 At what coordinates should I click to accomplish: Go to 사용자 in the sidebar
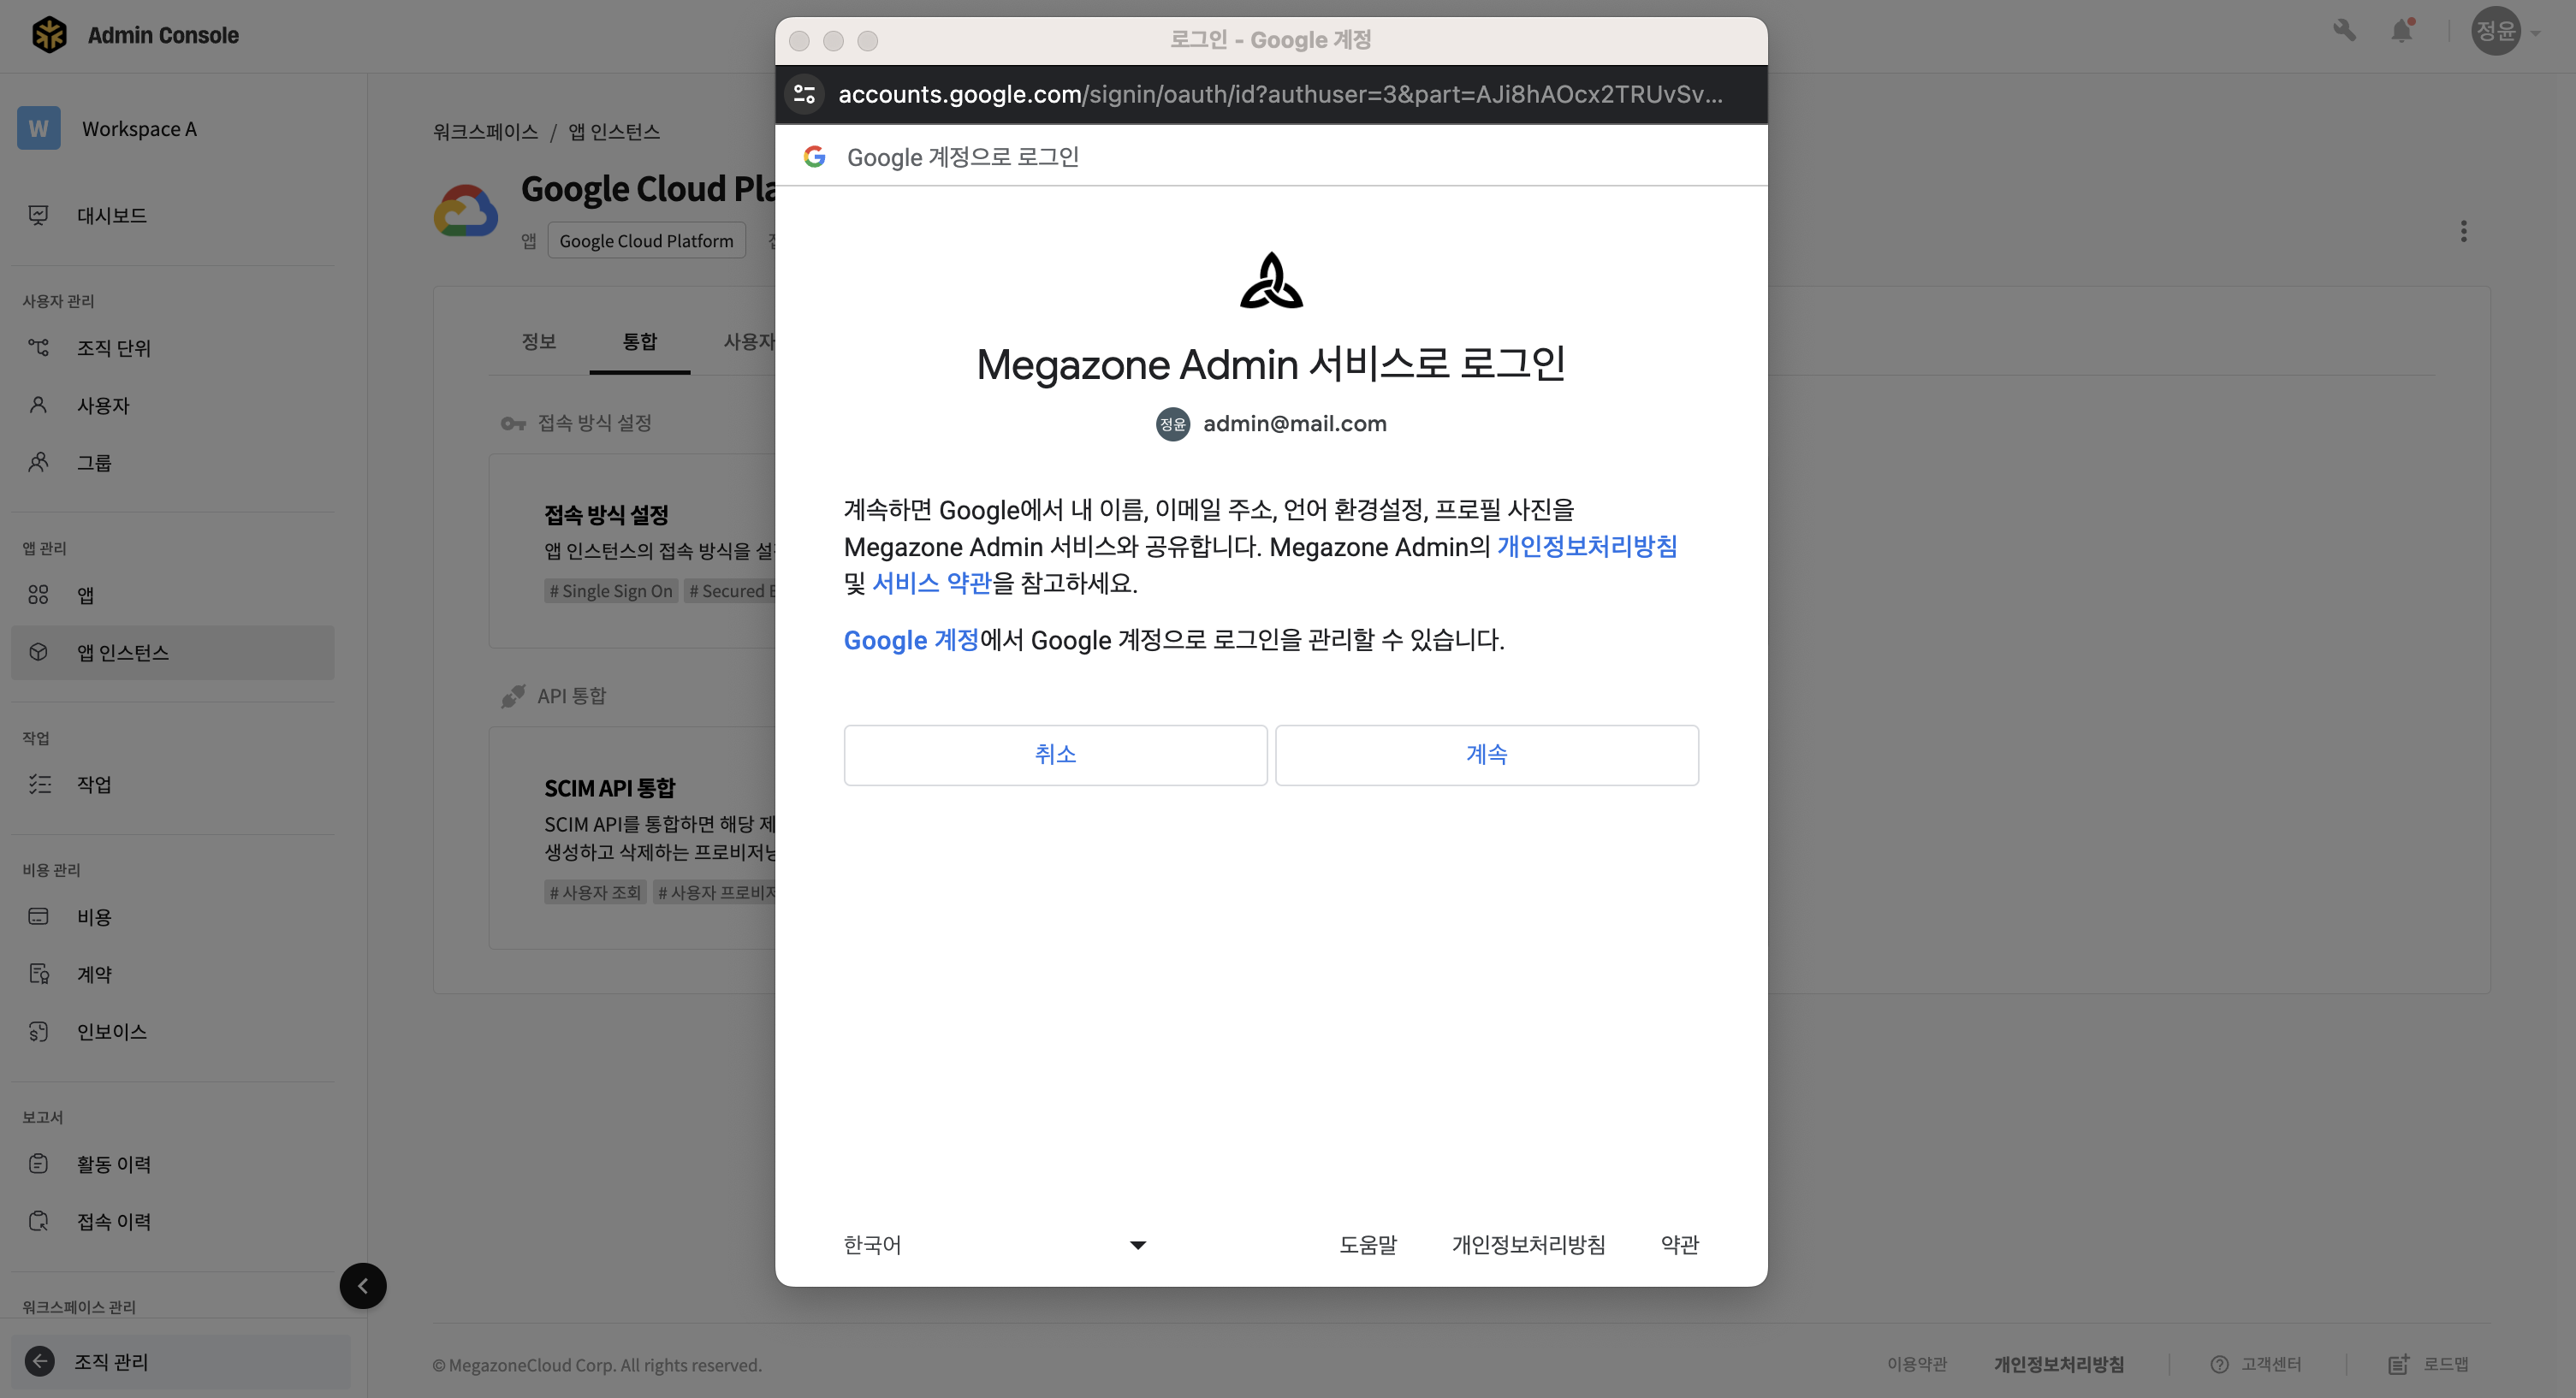[173, 405]
